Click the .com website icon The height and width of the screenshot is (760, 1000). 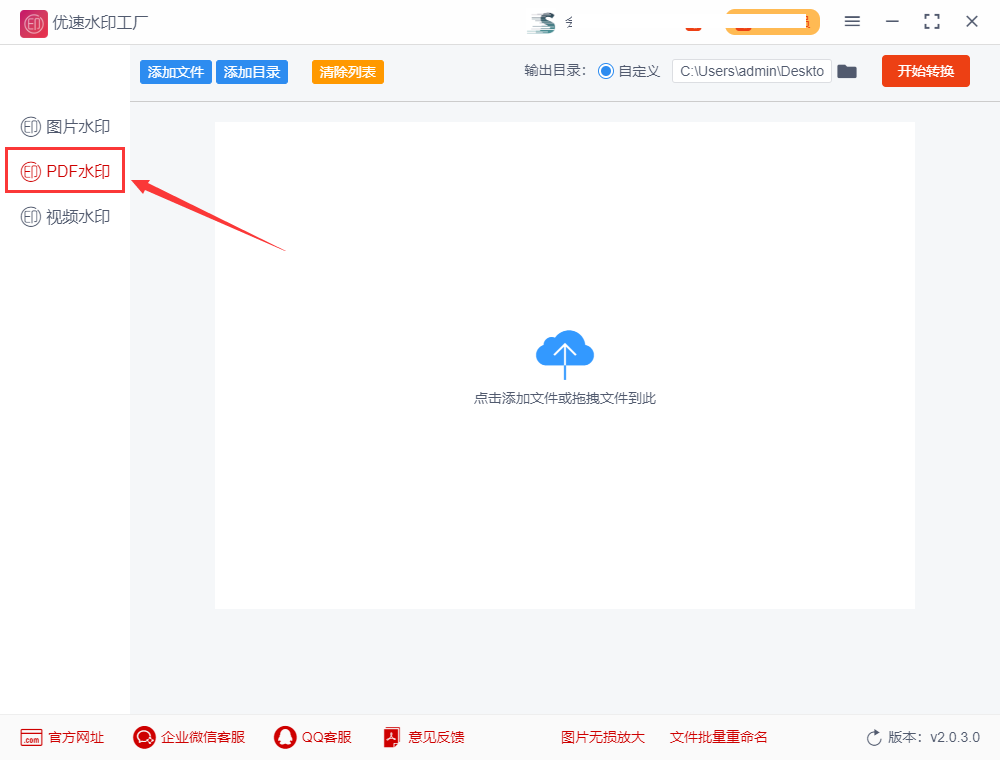click(31, 738)
